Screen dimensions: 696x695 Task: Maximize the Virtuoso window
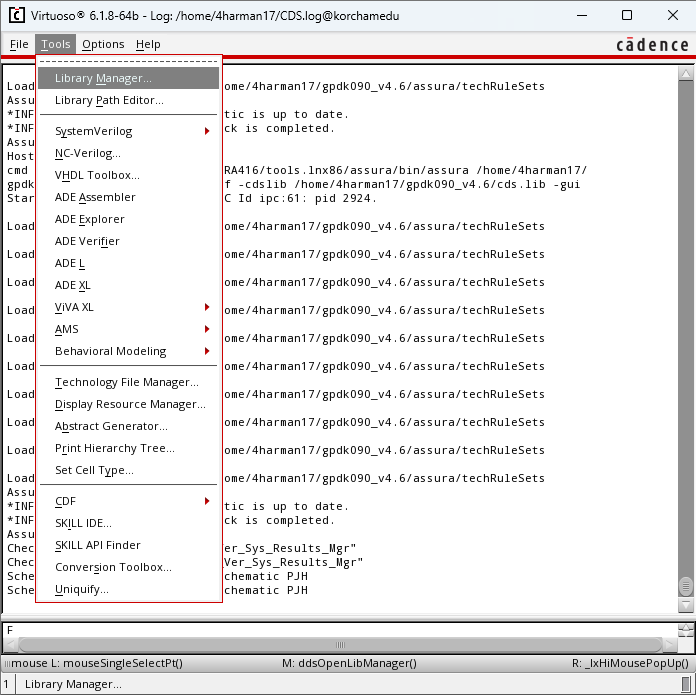[x=627, y=16]
